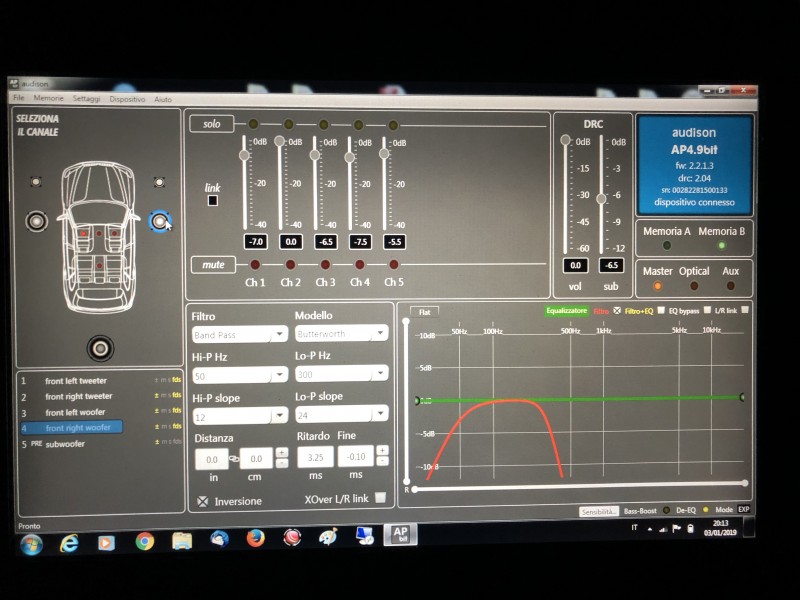
Task: Click the Ch 2 level slider knob
Action: (279, 141)
